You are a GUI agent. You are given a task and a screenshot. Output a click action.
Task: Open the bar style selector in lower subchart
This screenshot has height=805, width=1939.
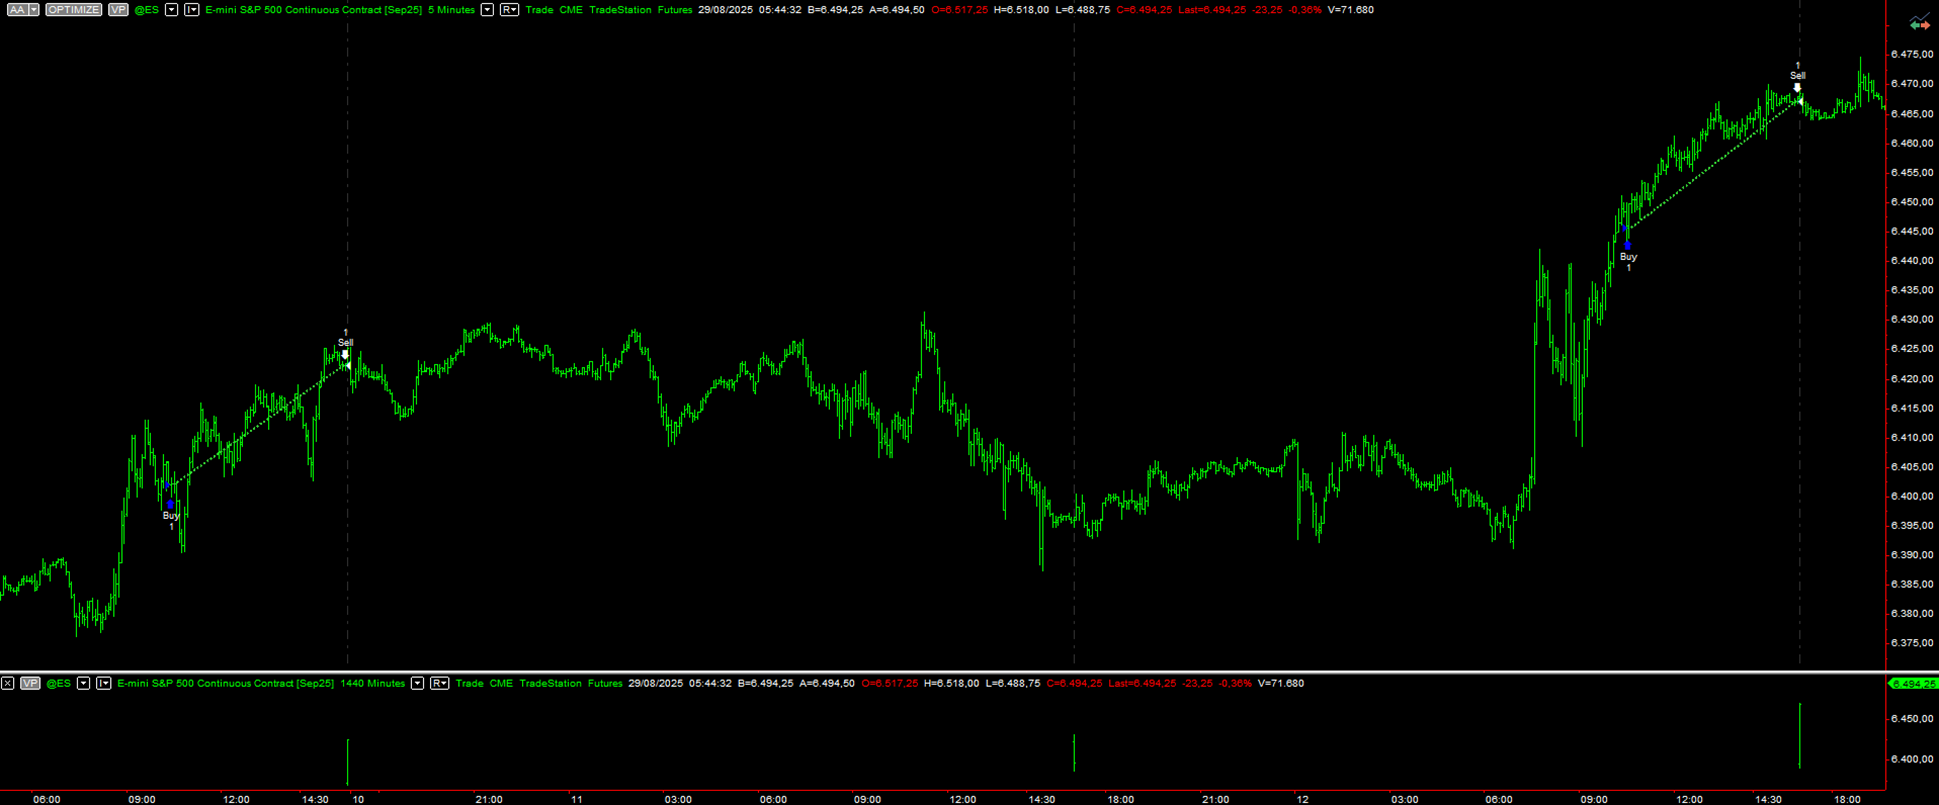tap(104, 683)
